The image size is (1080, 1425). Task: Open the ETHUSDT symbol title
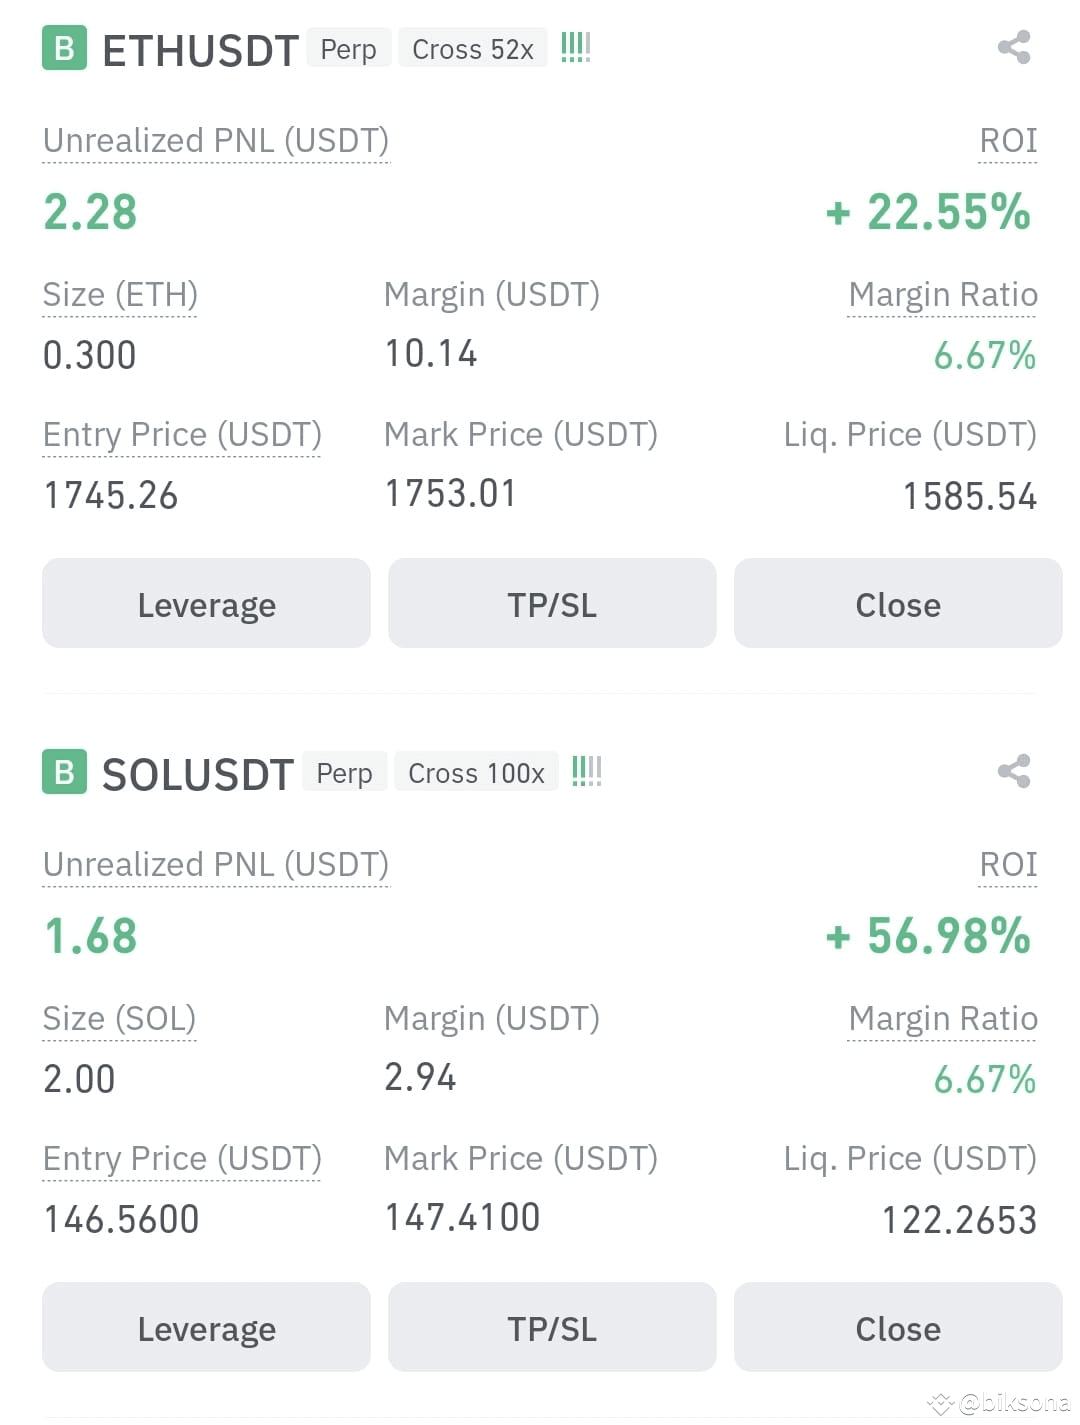200,50
